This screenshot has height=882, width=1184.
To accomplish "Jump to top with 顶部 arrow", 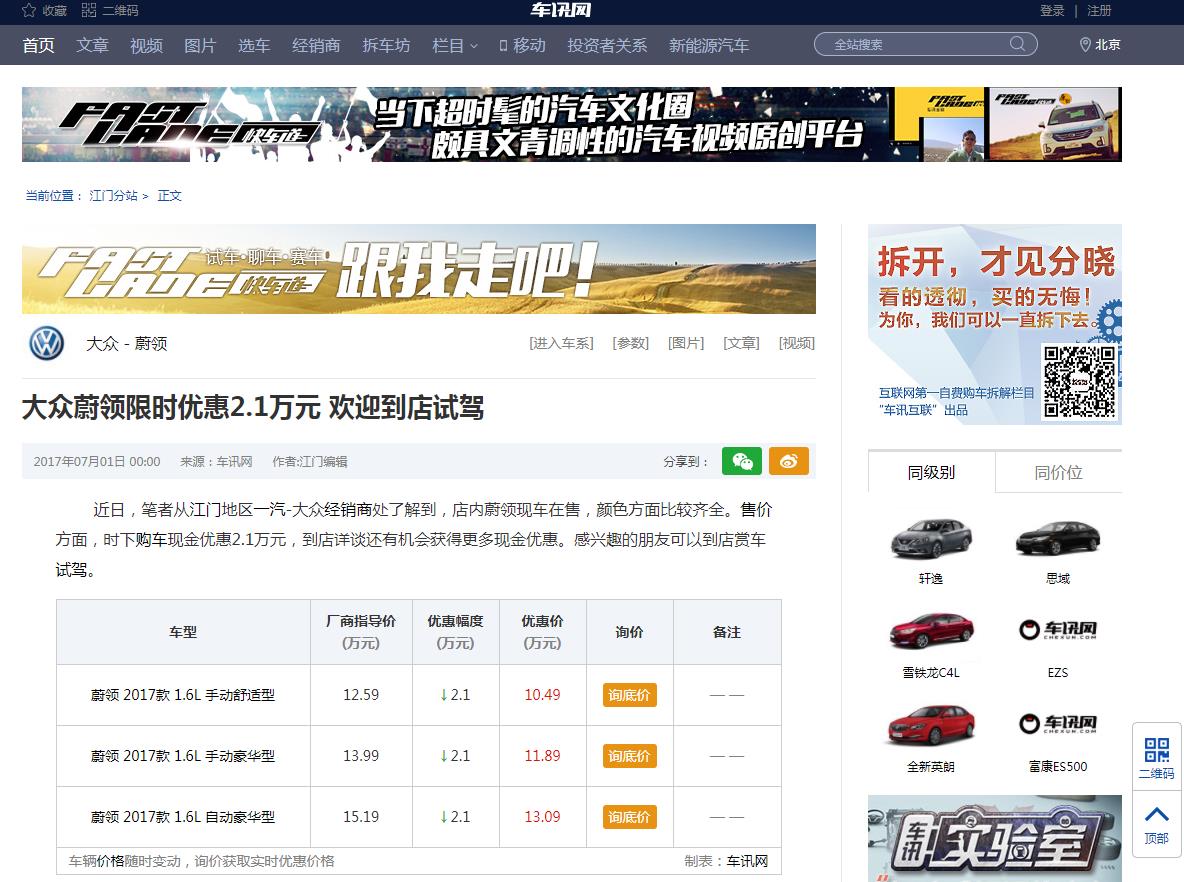I will pyautogui.click(x=1156, y=825).
